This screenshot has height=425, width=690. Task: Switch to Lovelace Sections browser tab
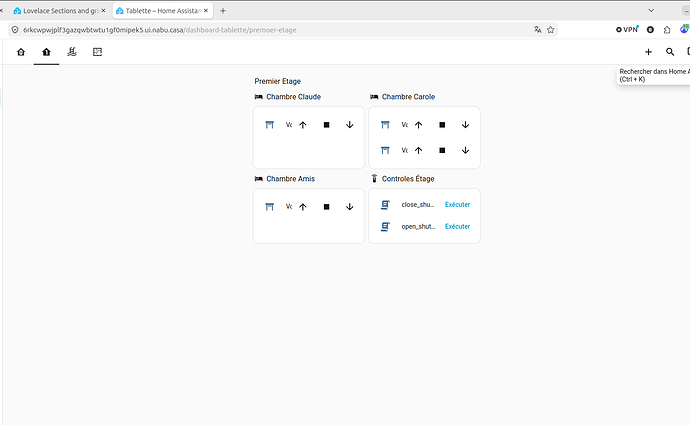tap(58, 11)
